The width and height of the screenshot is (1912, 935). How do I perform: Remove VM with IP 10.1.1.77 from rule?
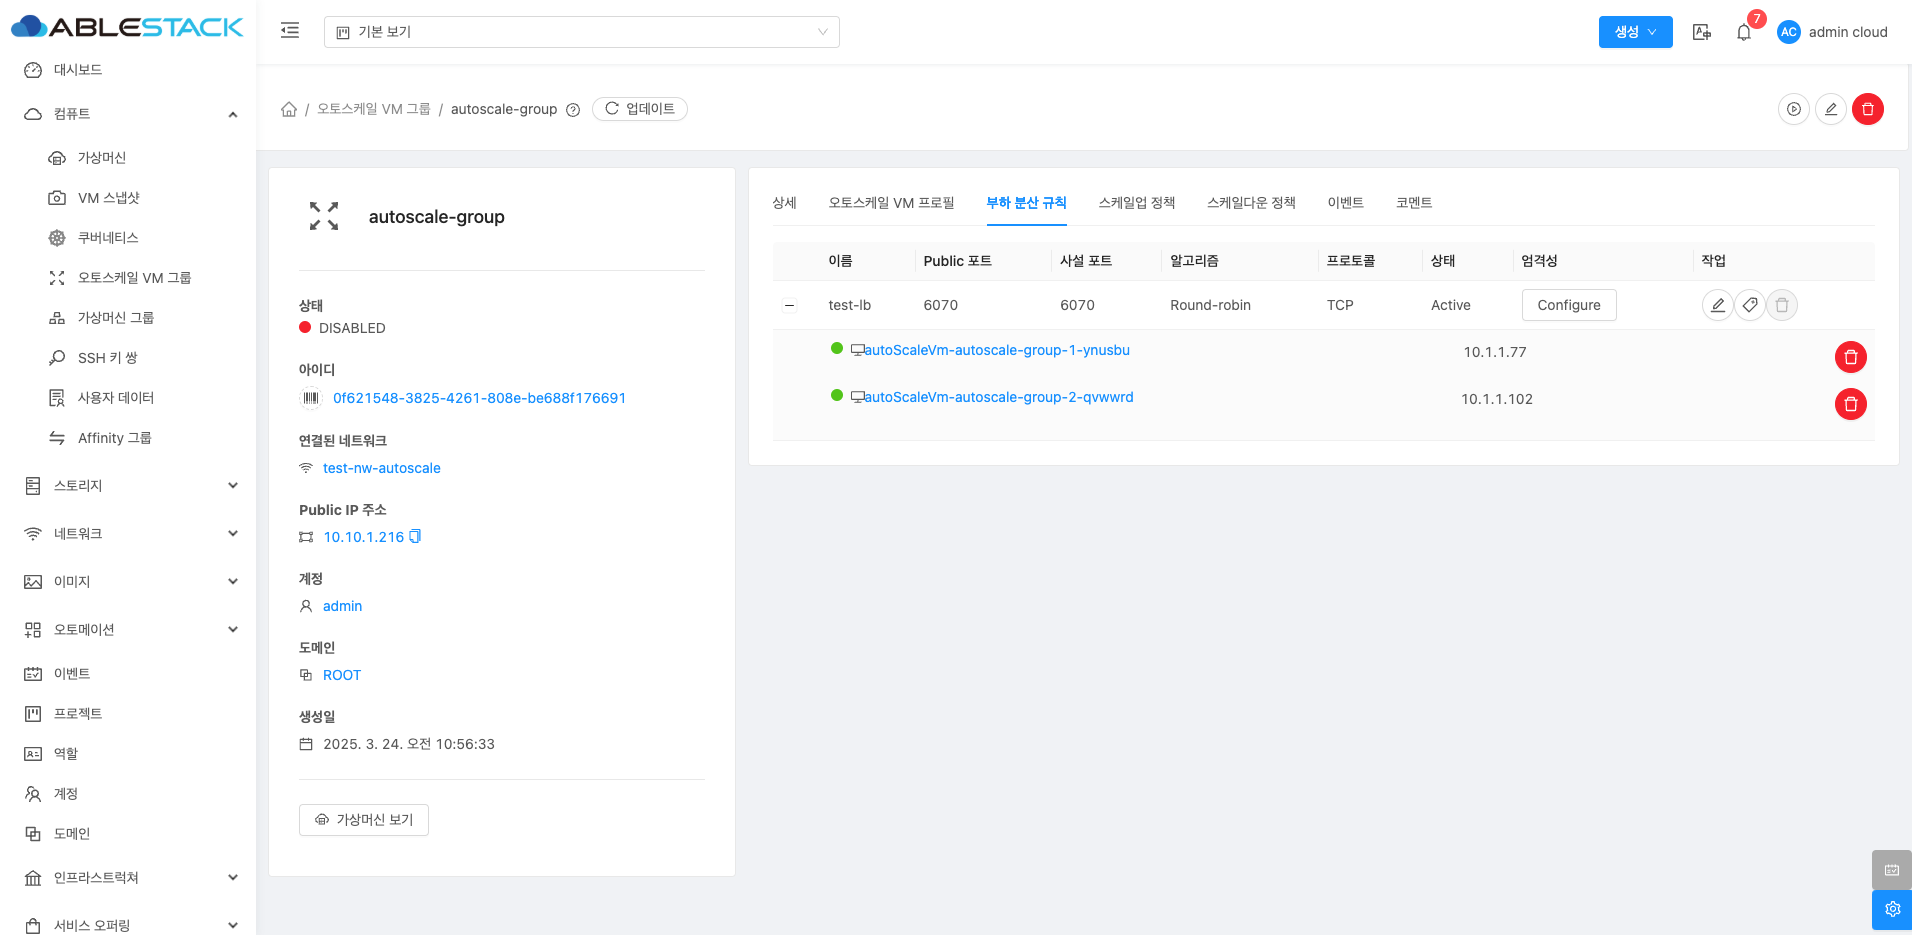point(1850,357)
